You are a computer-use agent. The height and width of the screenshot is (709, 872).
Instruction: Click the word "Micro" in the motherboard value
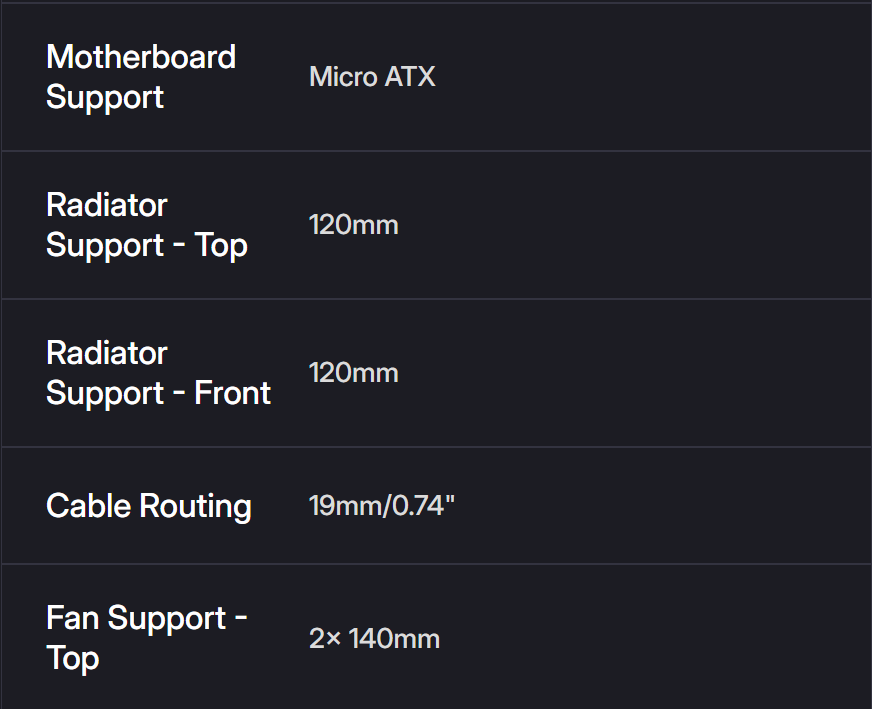click(343, 77)
